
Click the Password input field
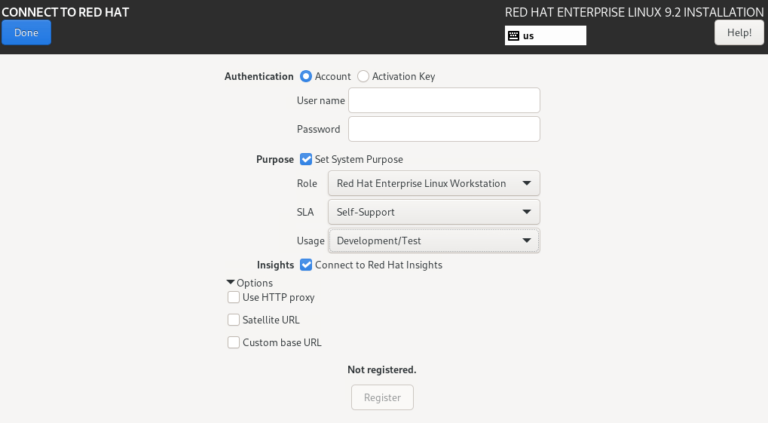[x=444, y=129]
